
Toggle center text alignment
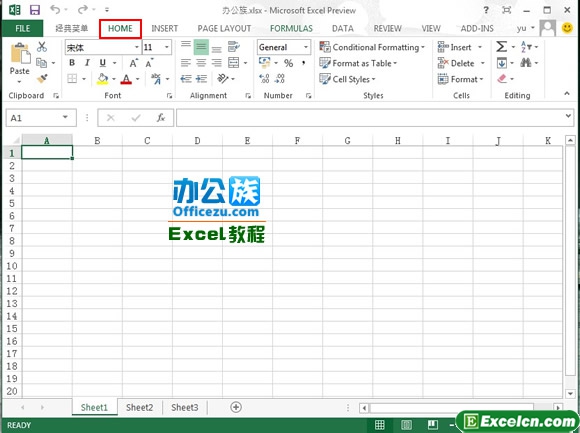pyautogui.click(x=201, y=63)
